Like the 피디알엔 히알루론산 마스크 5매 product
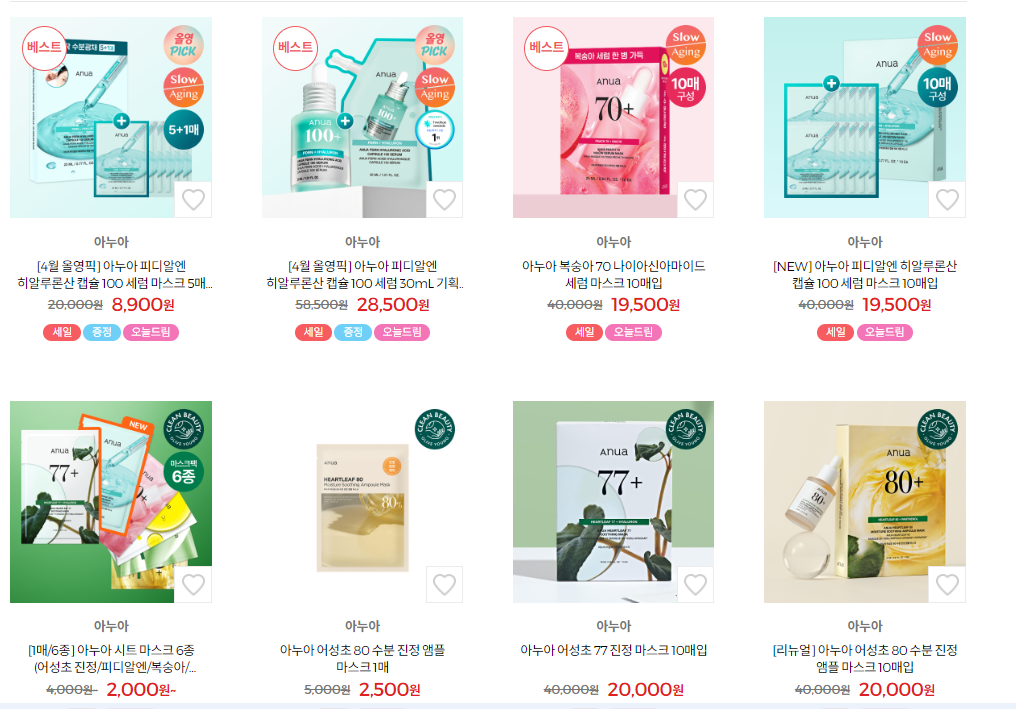Screen dimensions: 1016x709 (193, 200)
